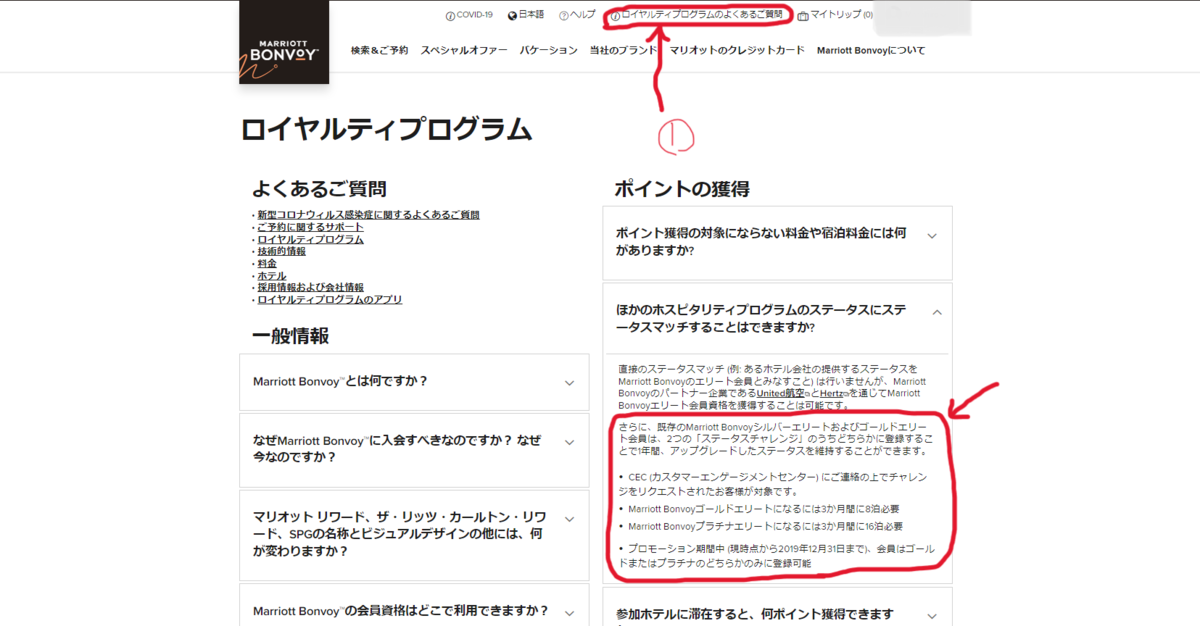Screen dimensions: 1200x626
Task: Click the マイトリップ link text
Action: pos(835,15)
